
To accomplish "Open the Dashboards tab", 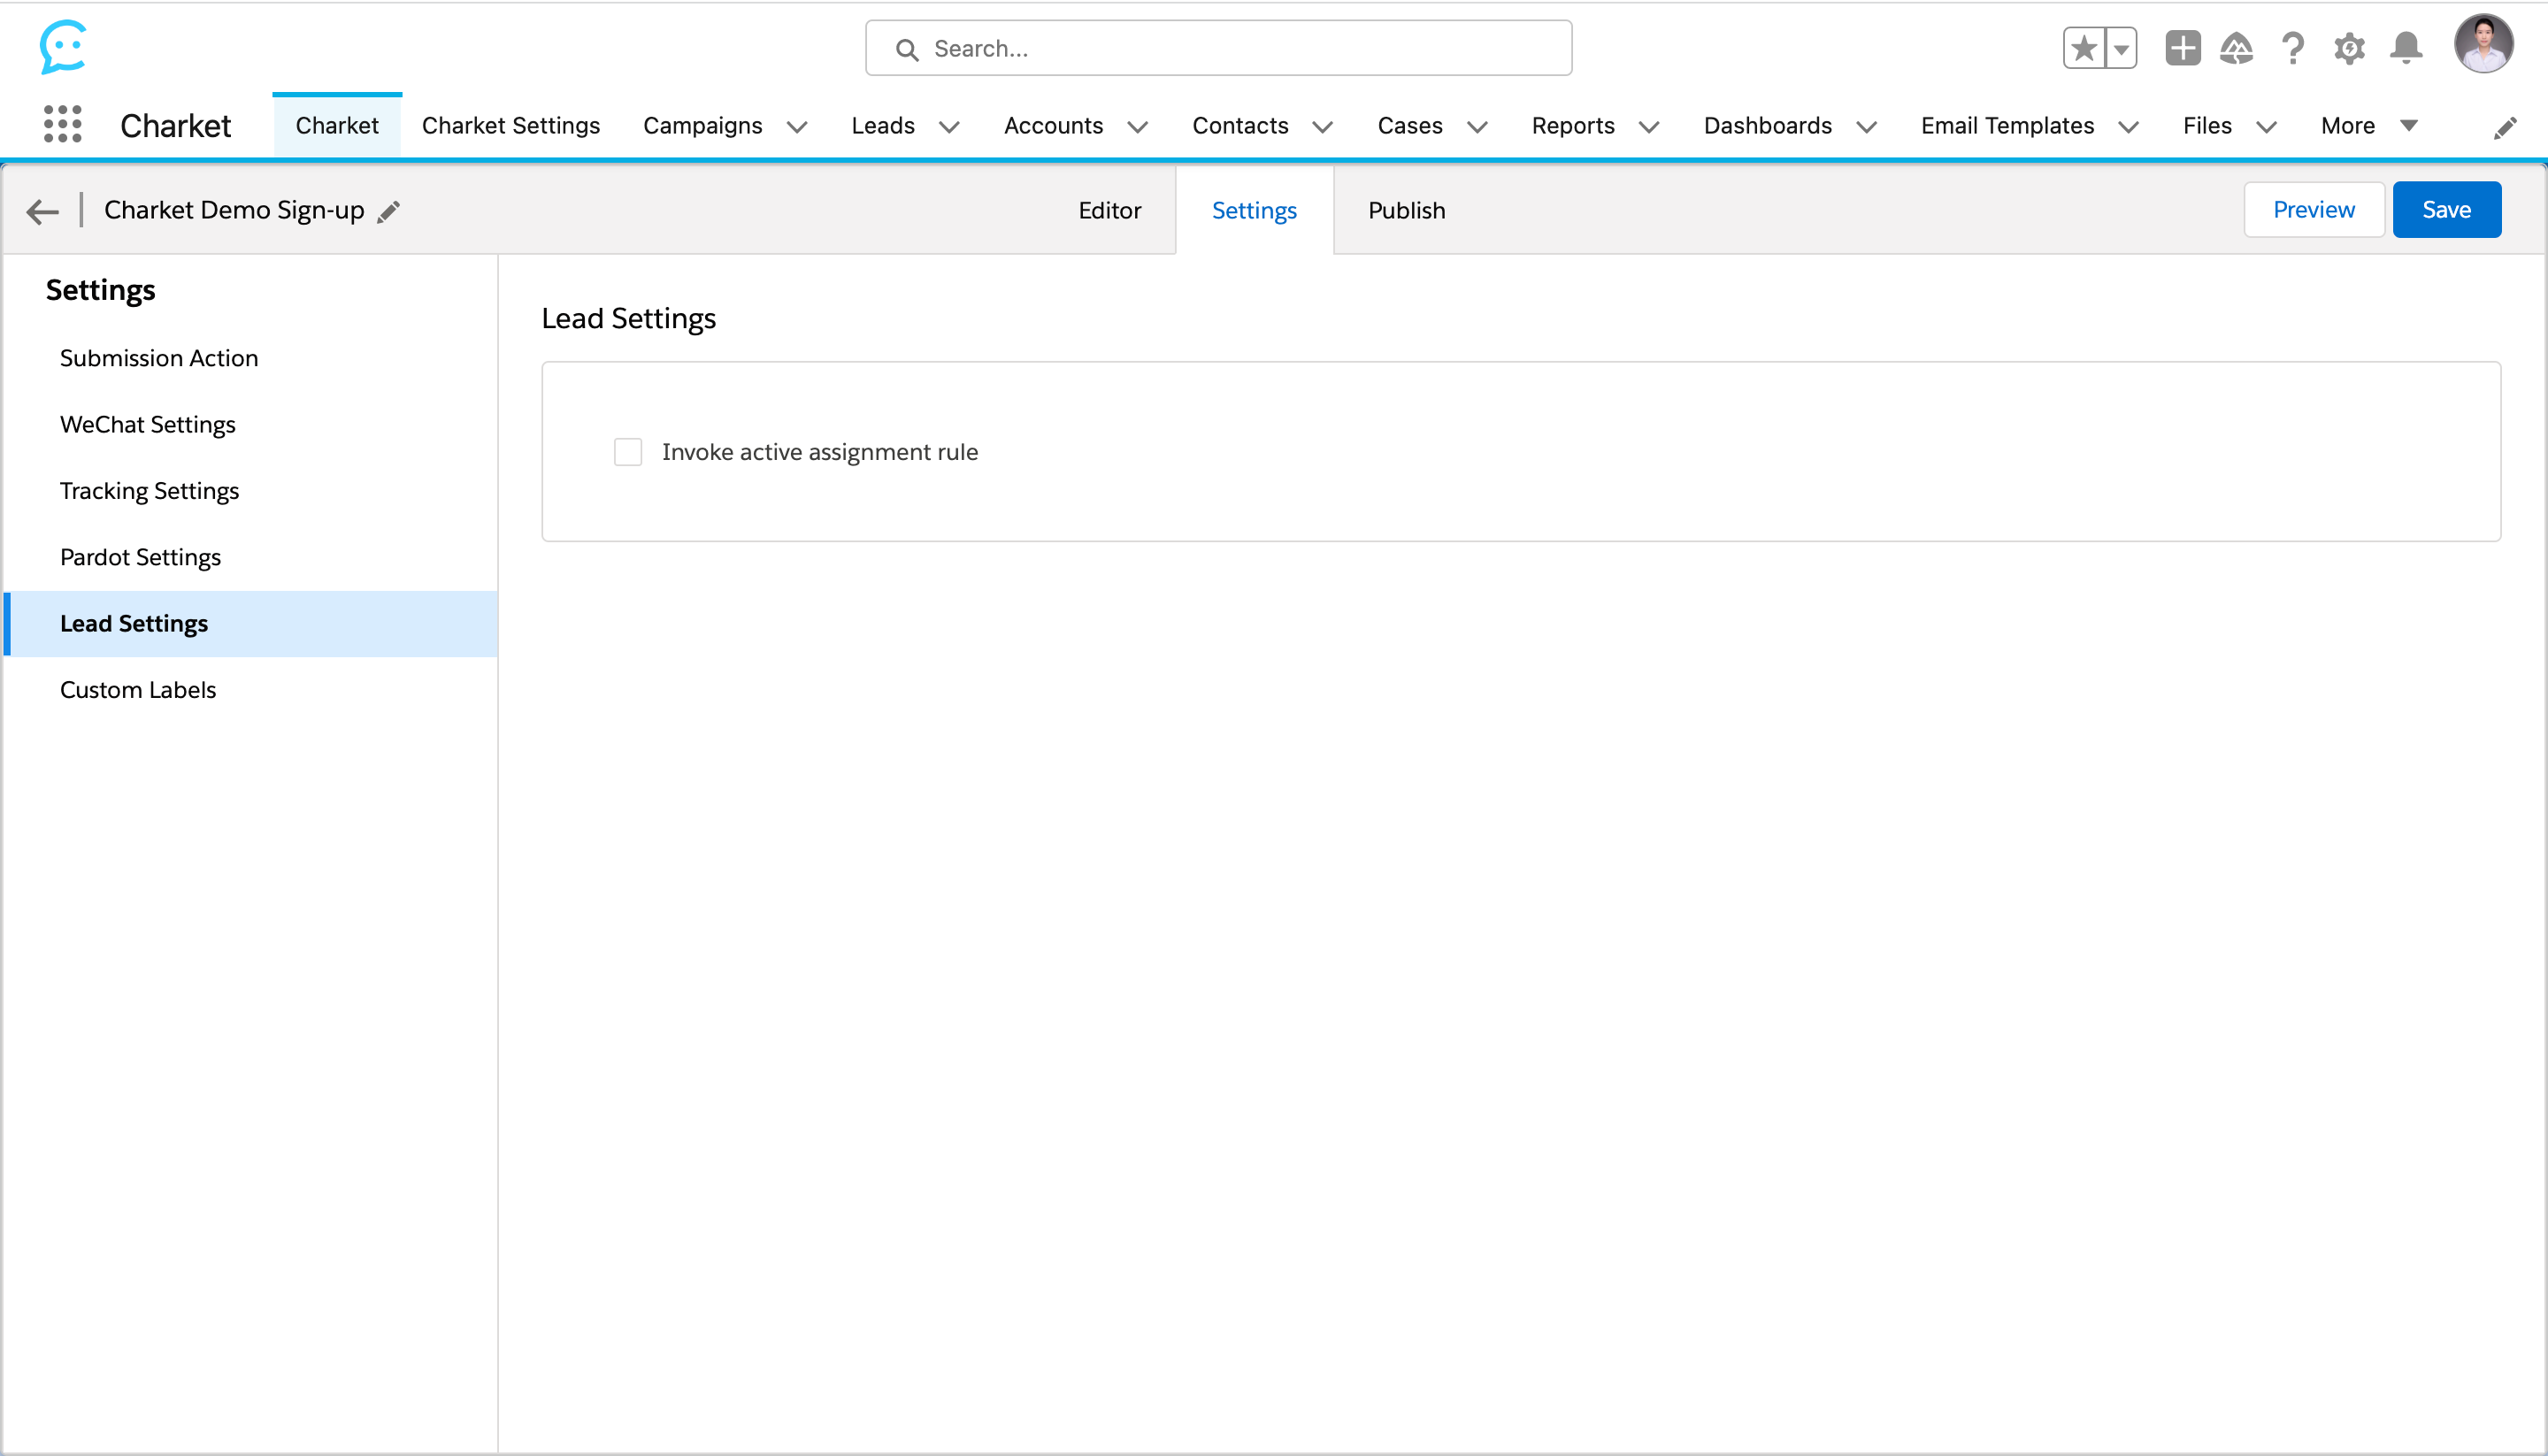I will (x=1767, y=125).
